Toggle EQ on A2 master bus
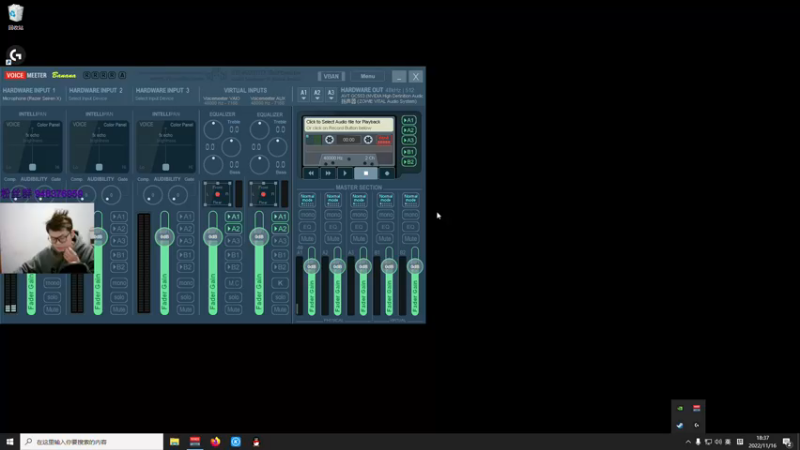800x450 pixels. [x=333, y=227]
